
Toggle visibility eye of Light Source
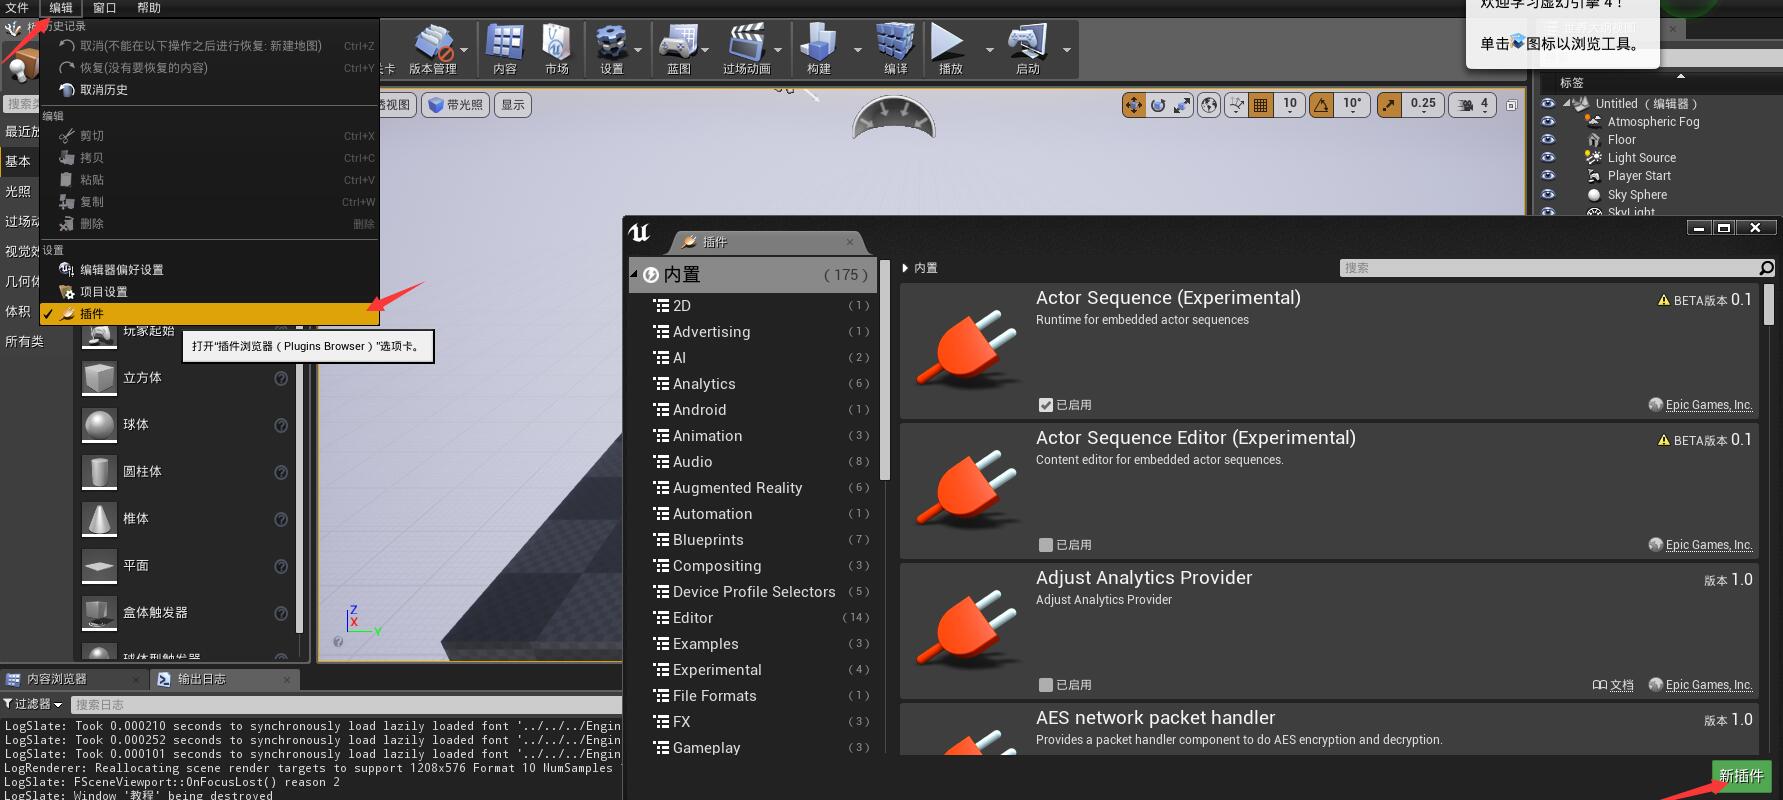[x=1548, y=158]
